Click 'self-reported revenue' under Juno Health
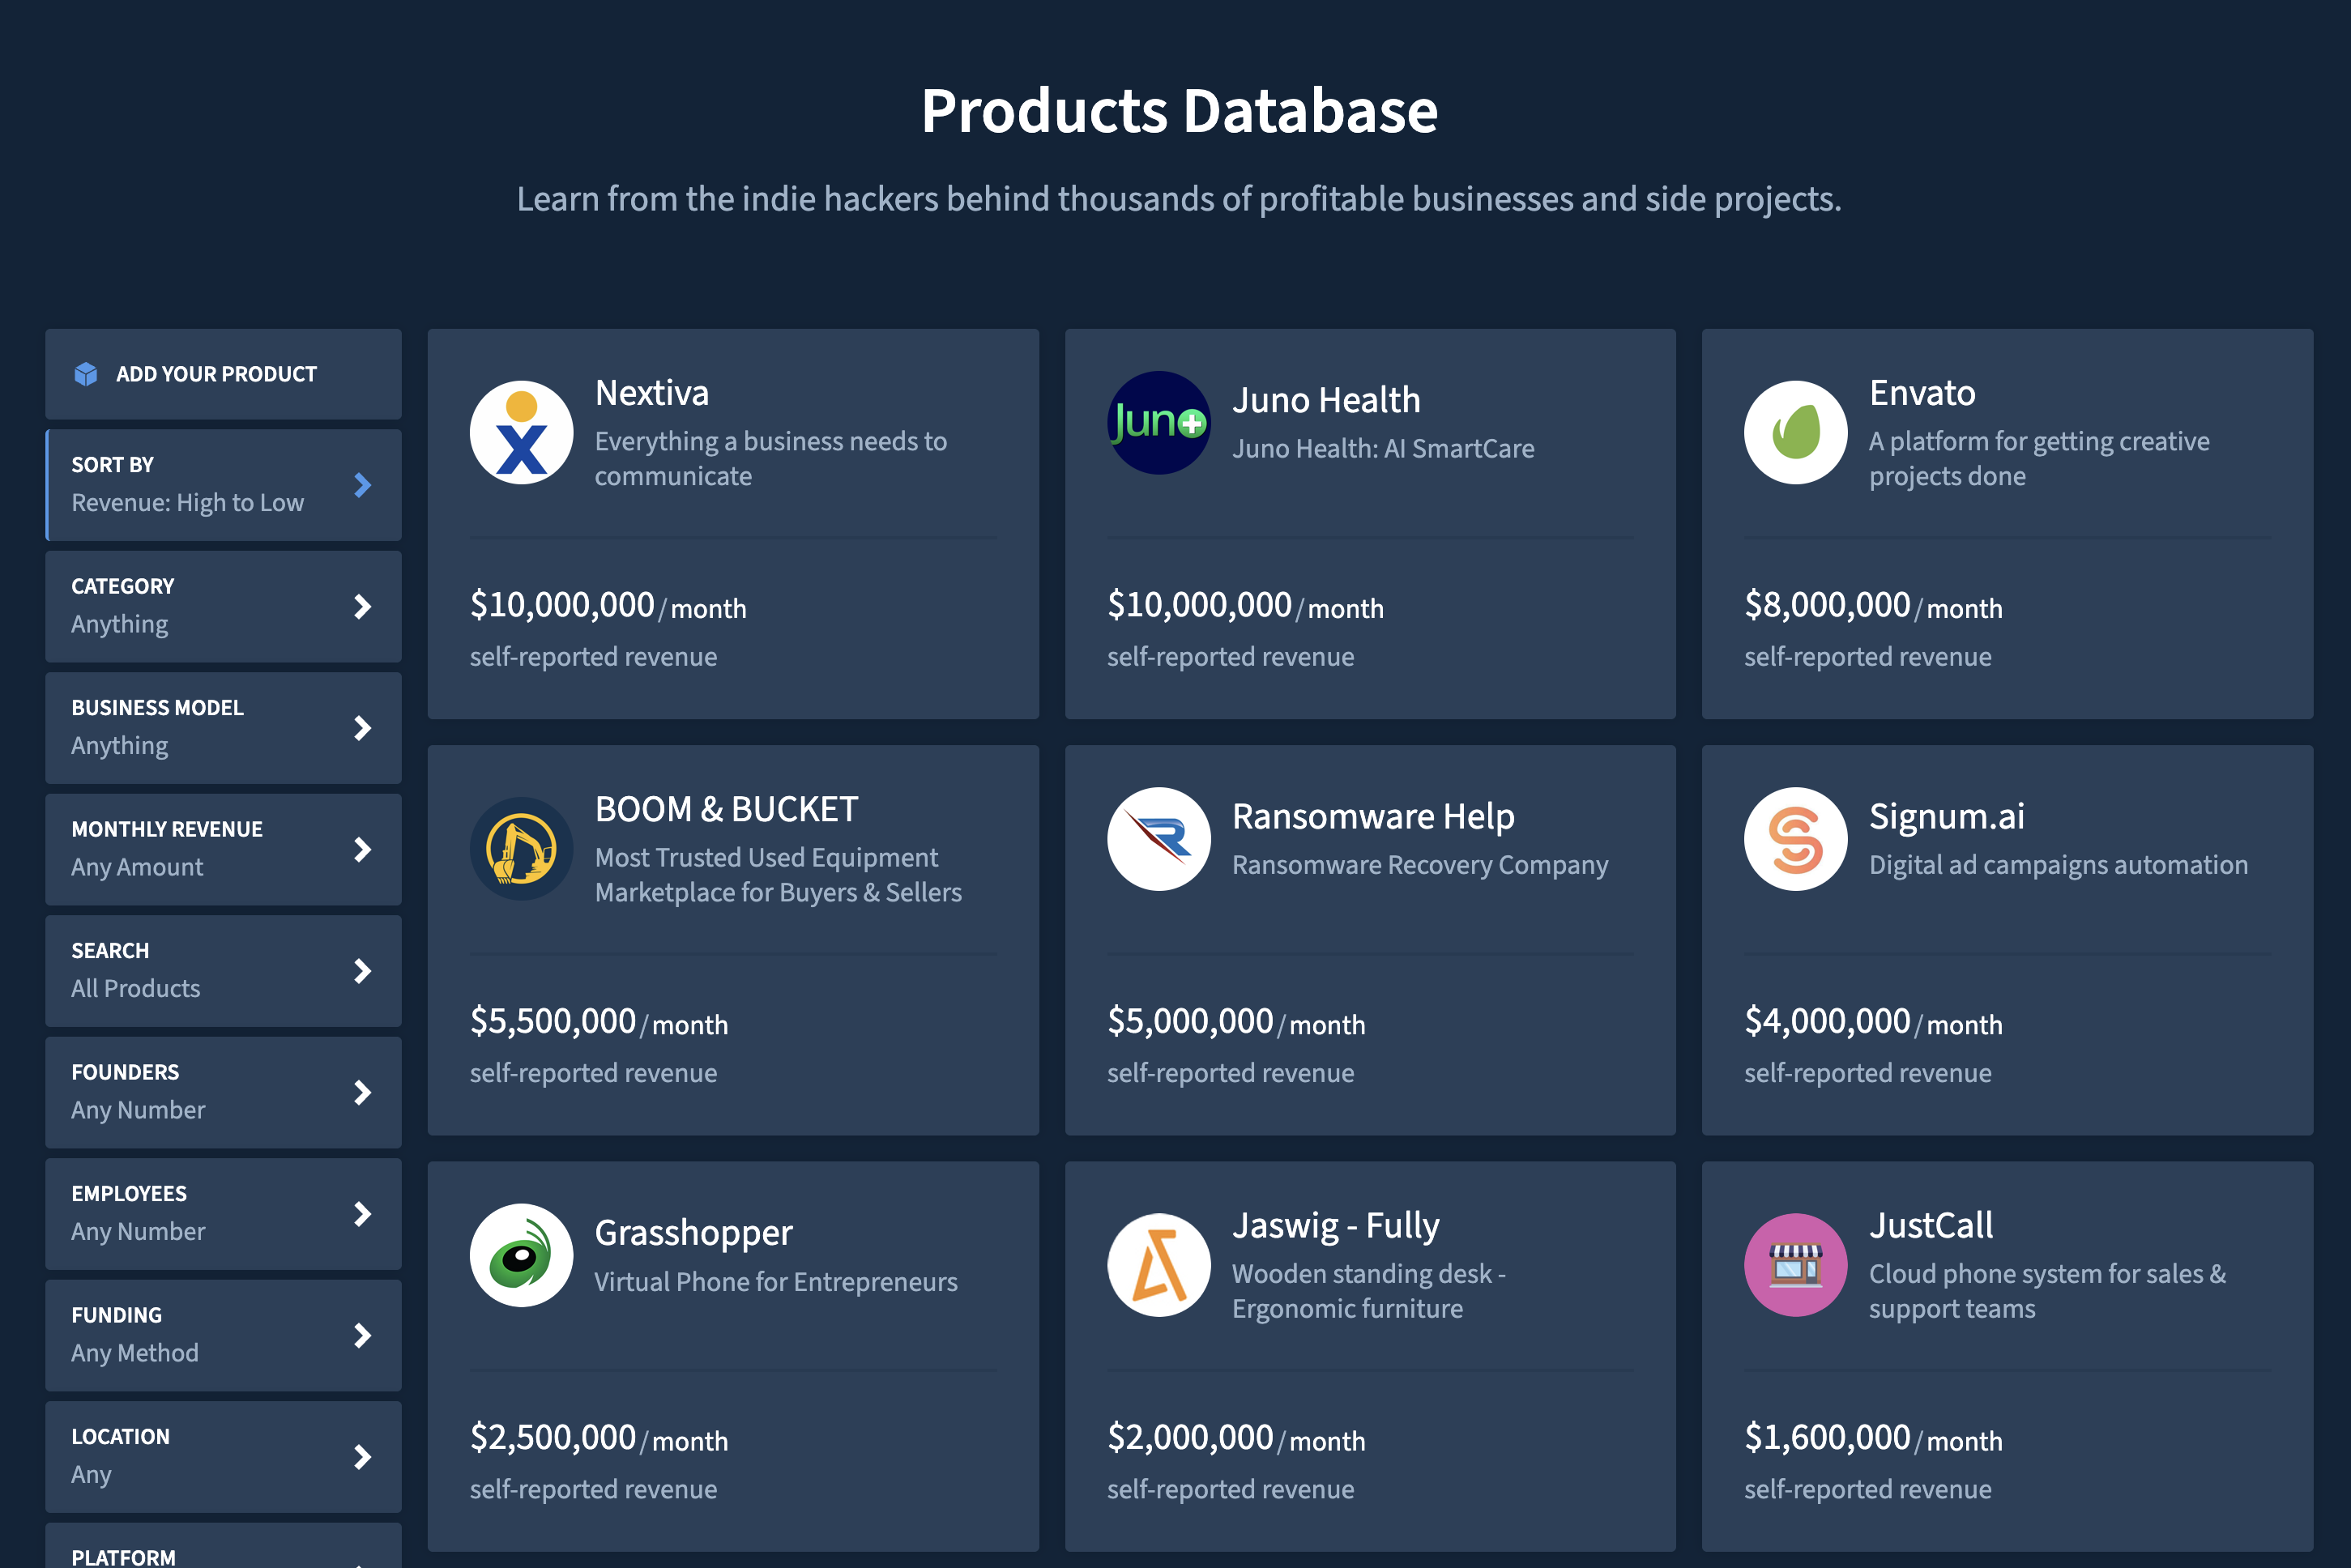Viewport: 2351px width, 1568px height. point(1230,657)
